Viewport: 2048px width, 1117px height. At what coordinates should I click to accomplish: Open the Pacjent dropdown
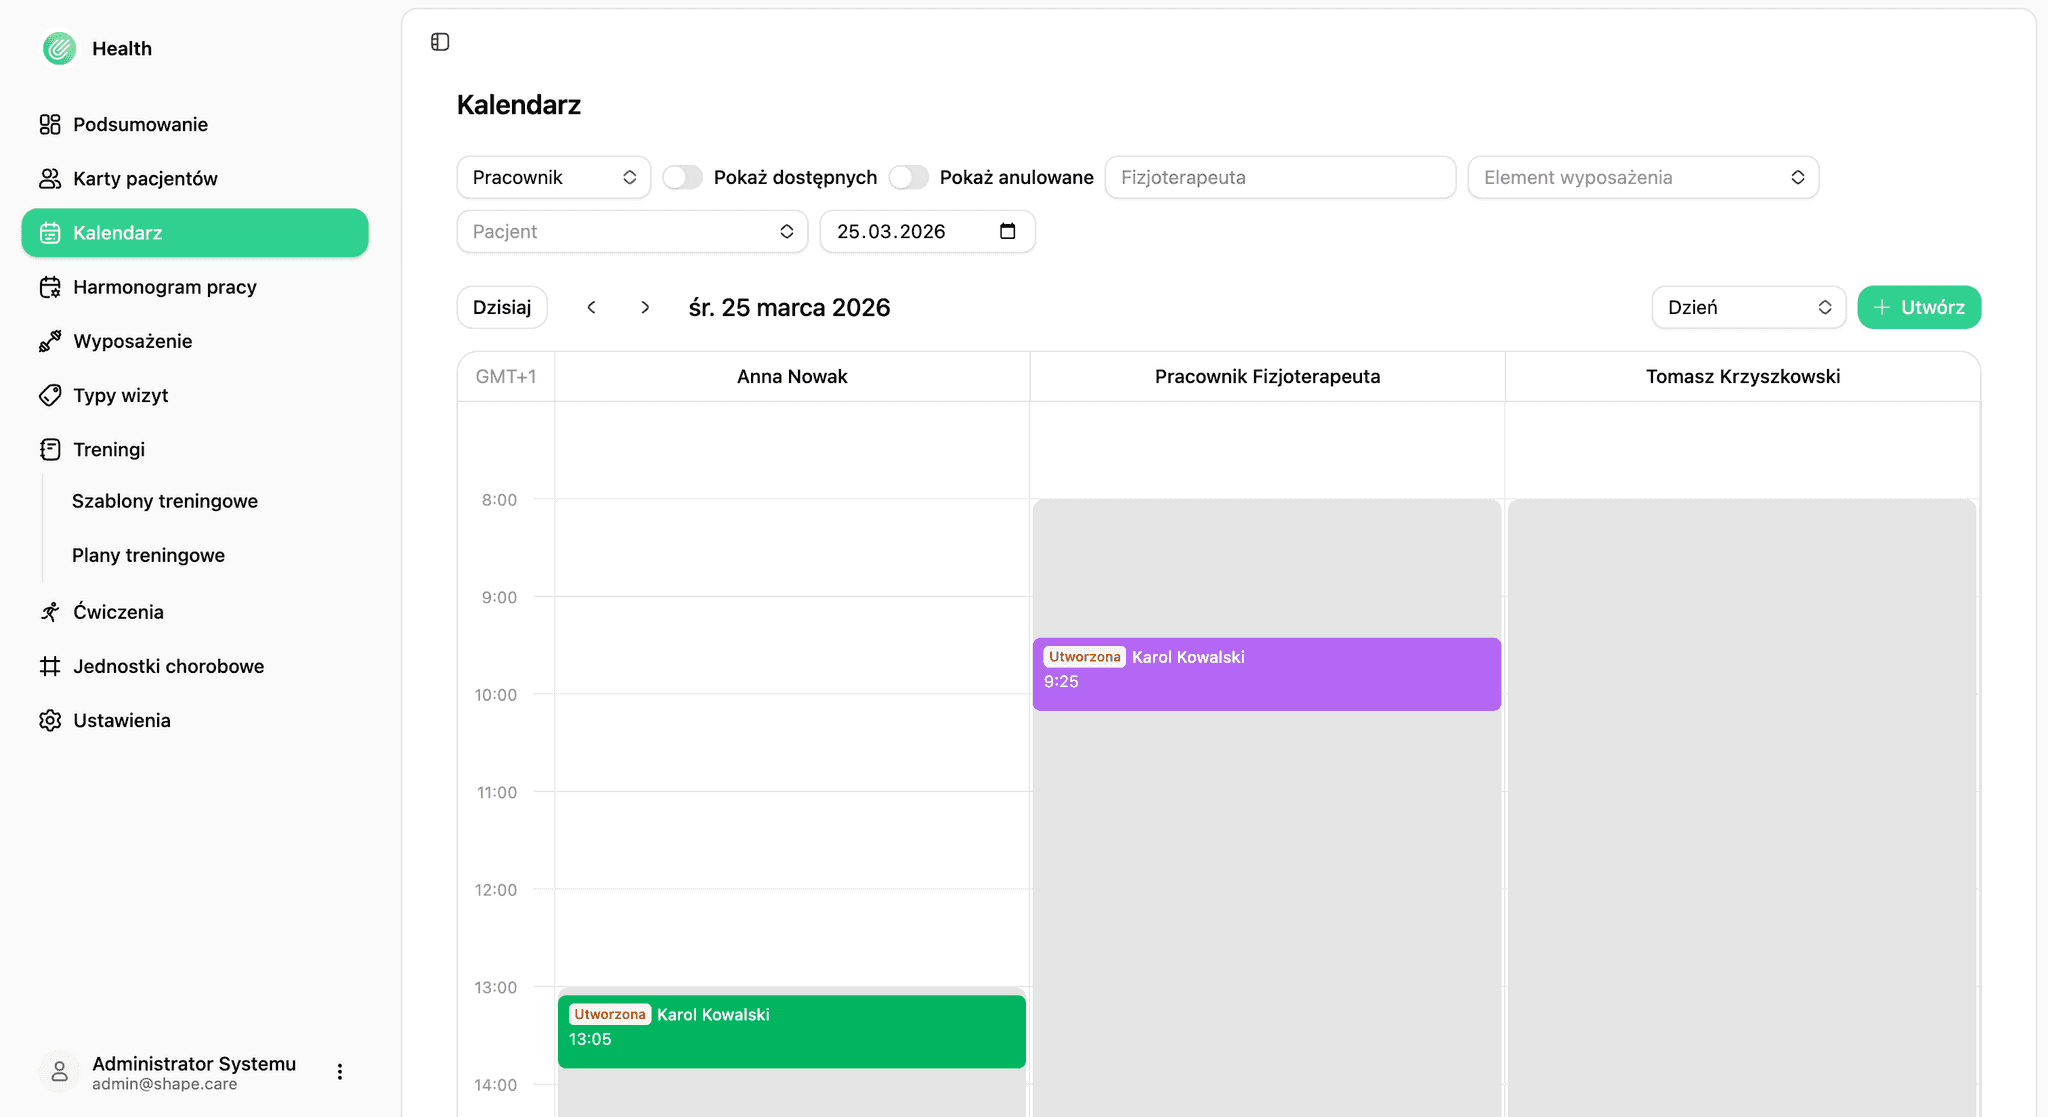click(x=632, y=231)
